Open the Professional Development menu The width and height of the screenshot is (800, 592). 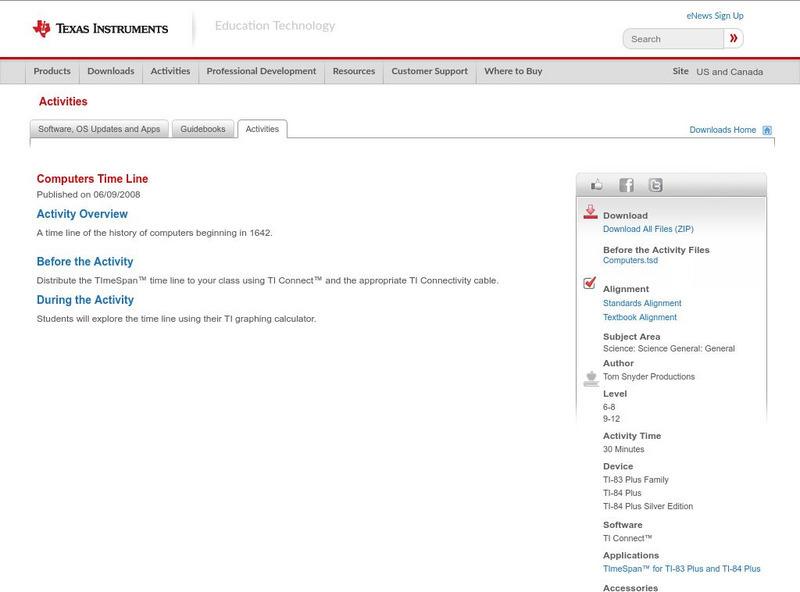[x=261, y=72]
